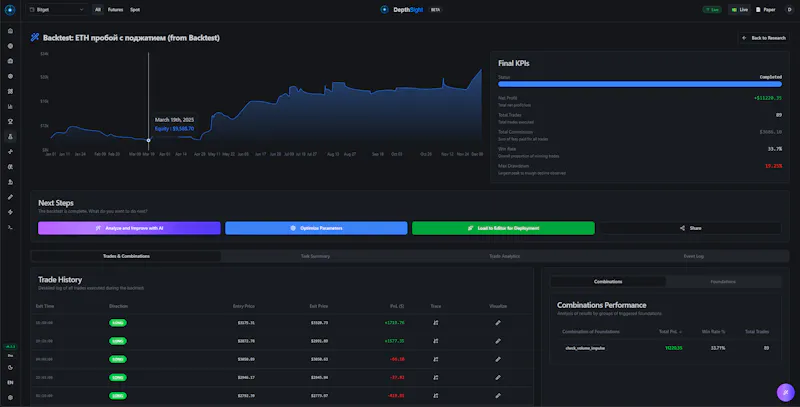Click the LONG badge in the +1719.76 row

tap(118, 323)
